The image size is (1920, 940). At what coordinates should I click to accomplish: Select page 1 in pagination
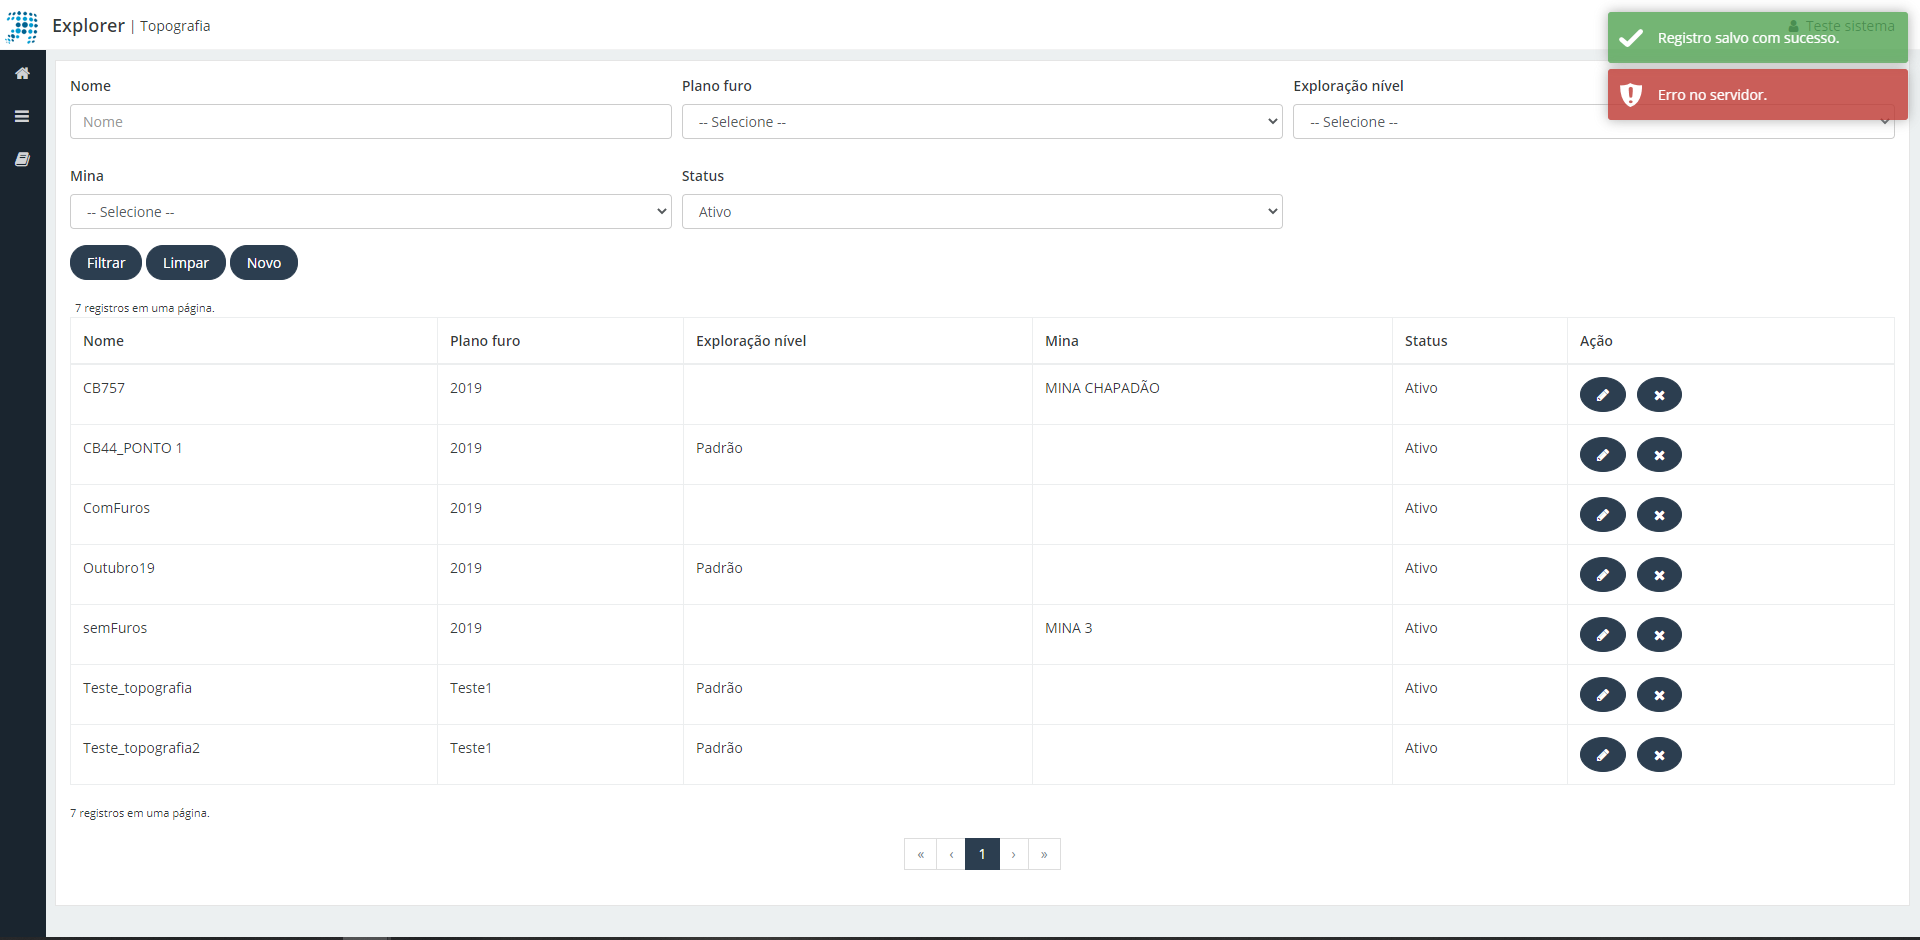(x=982, y=854)
